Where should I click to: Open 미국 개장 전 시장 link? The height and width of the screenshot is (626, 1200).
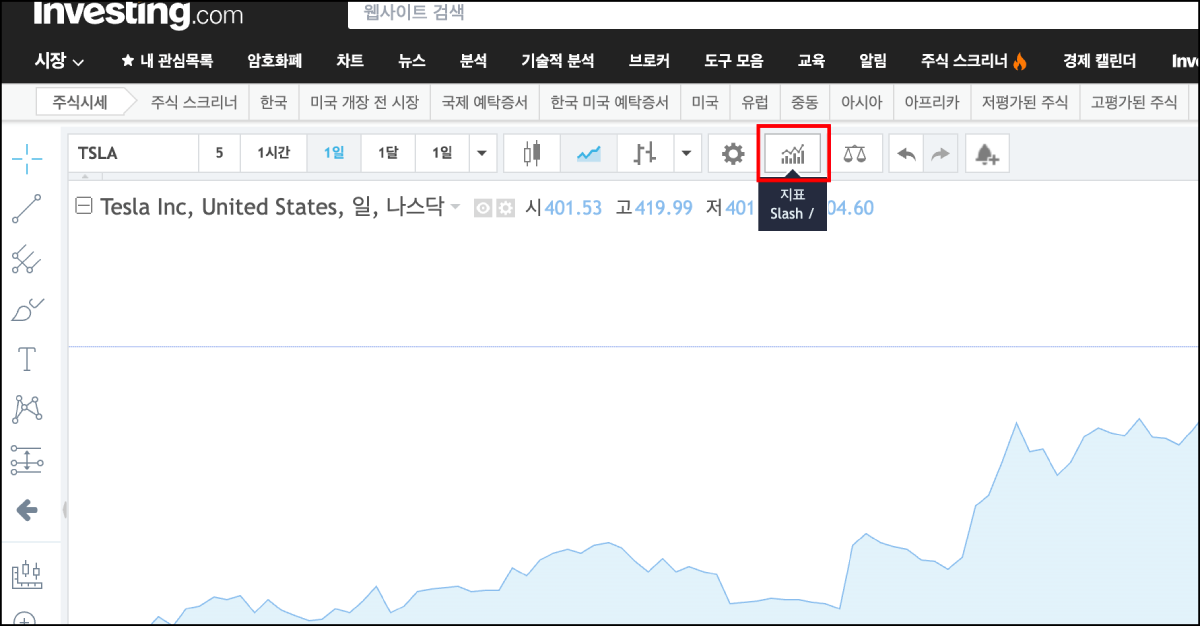tap(365, 102)
